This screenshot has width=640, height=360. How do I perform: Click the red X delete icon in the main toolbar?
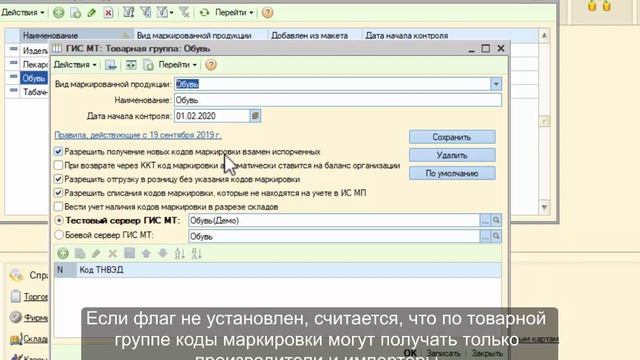coord(108,13)
